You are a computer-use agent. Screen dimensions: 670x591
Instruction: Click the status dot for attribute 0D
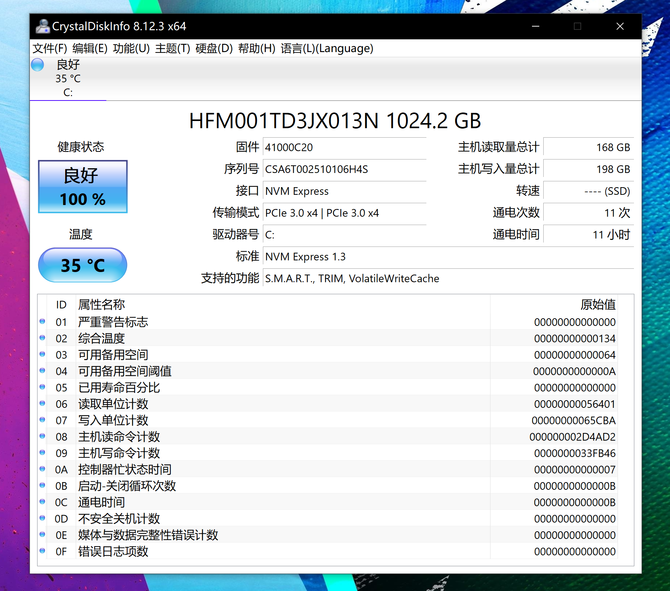[42, 518]
